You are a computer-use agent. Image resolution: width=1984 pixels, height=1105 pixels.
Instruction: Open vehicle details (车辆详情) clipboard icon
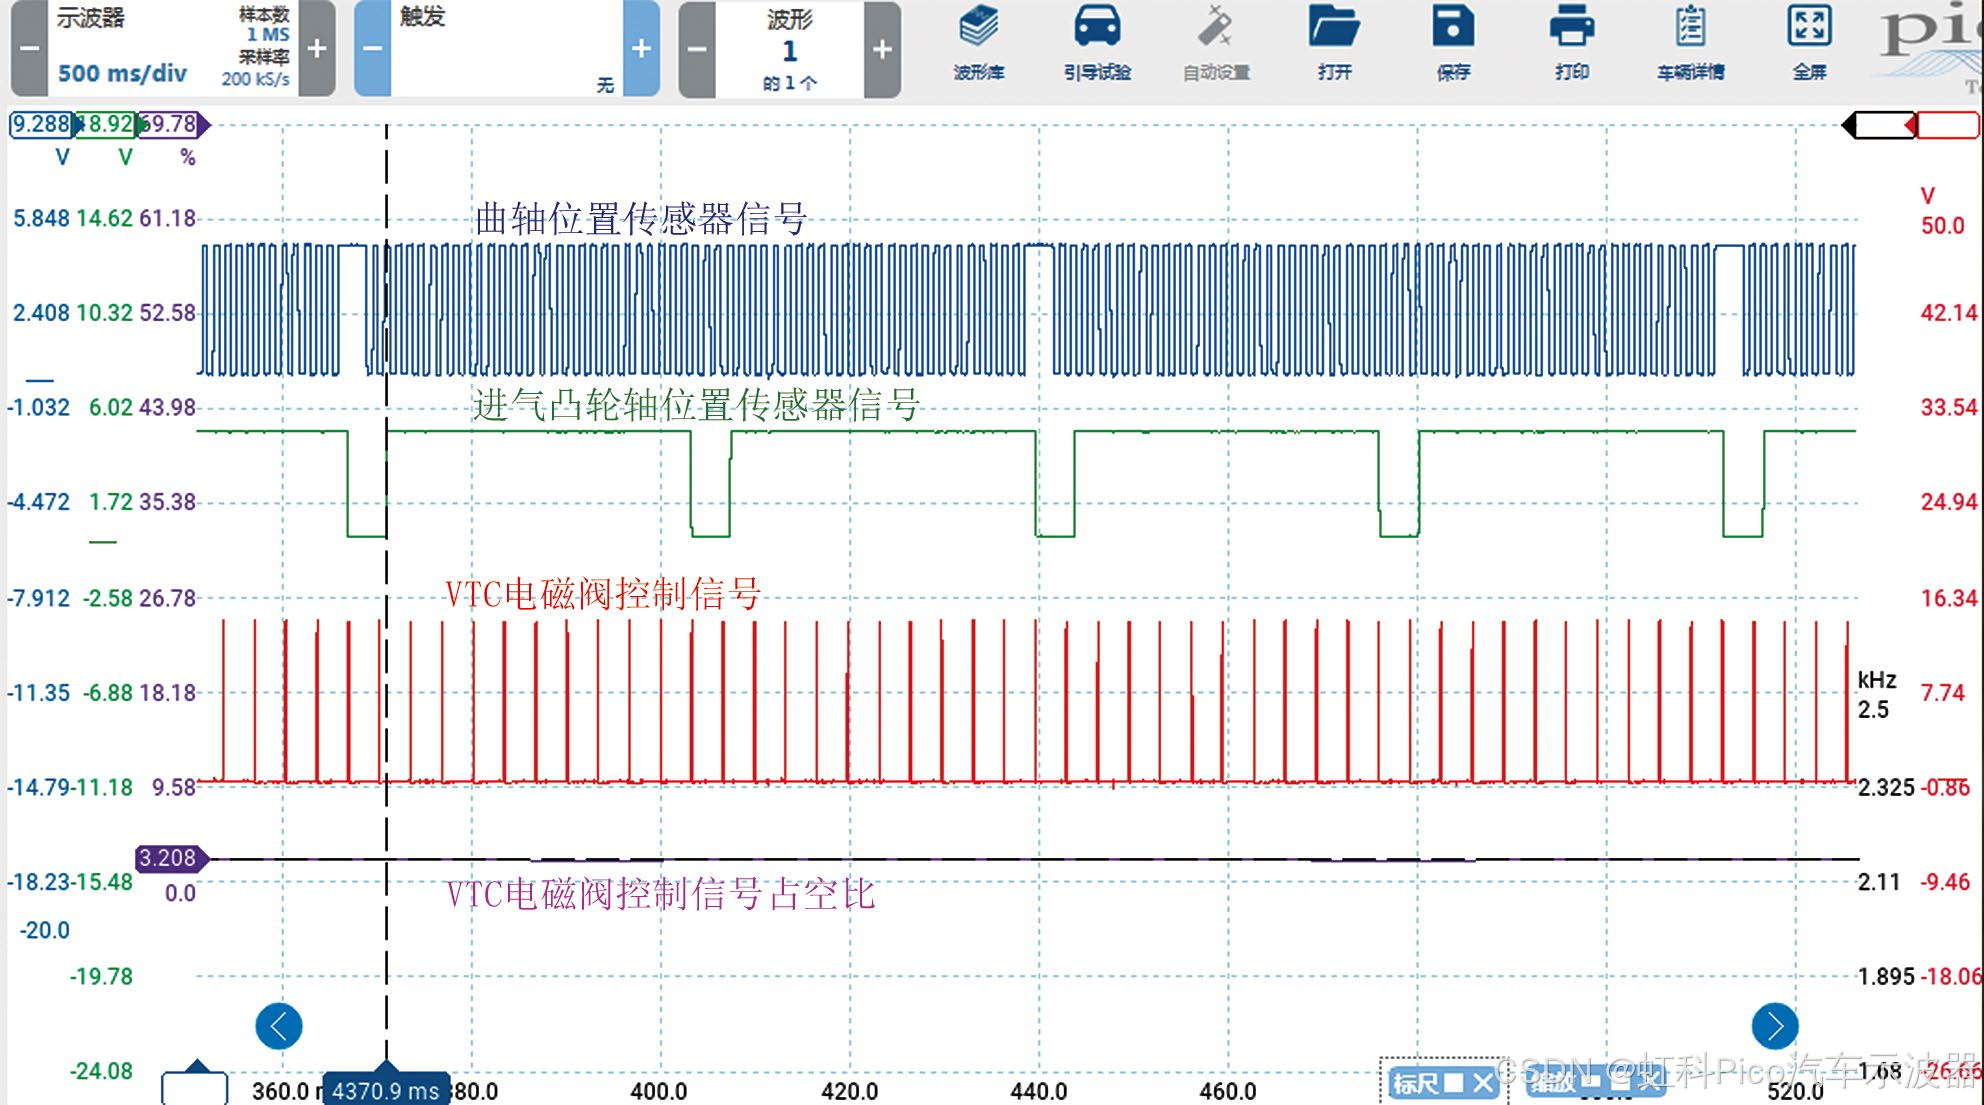1690,30
